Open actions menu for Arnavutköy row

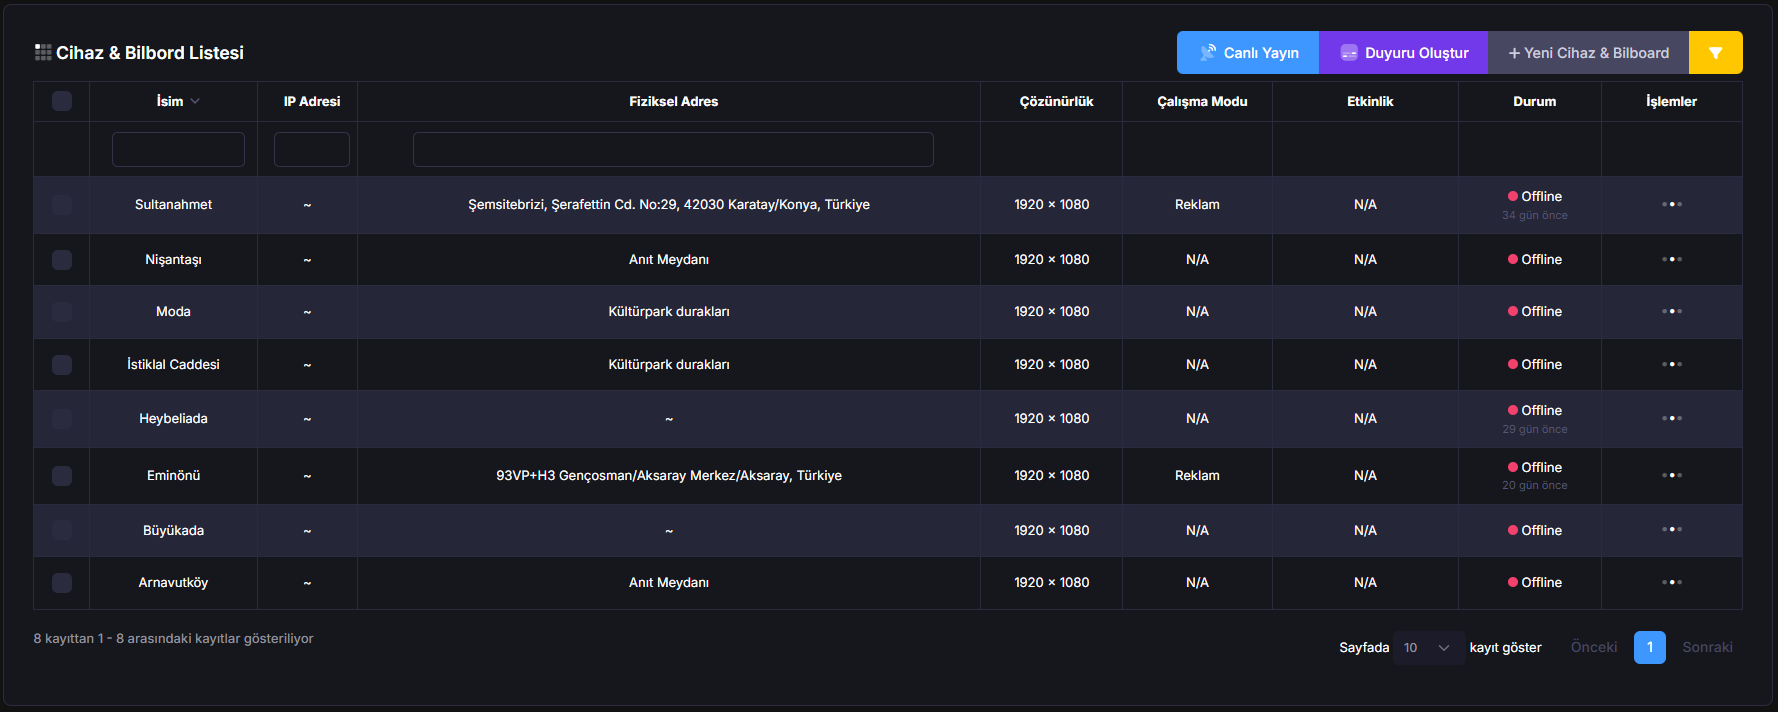(1671, 583)
